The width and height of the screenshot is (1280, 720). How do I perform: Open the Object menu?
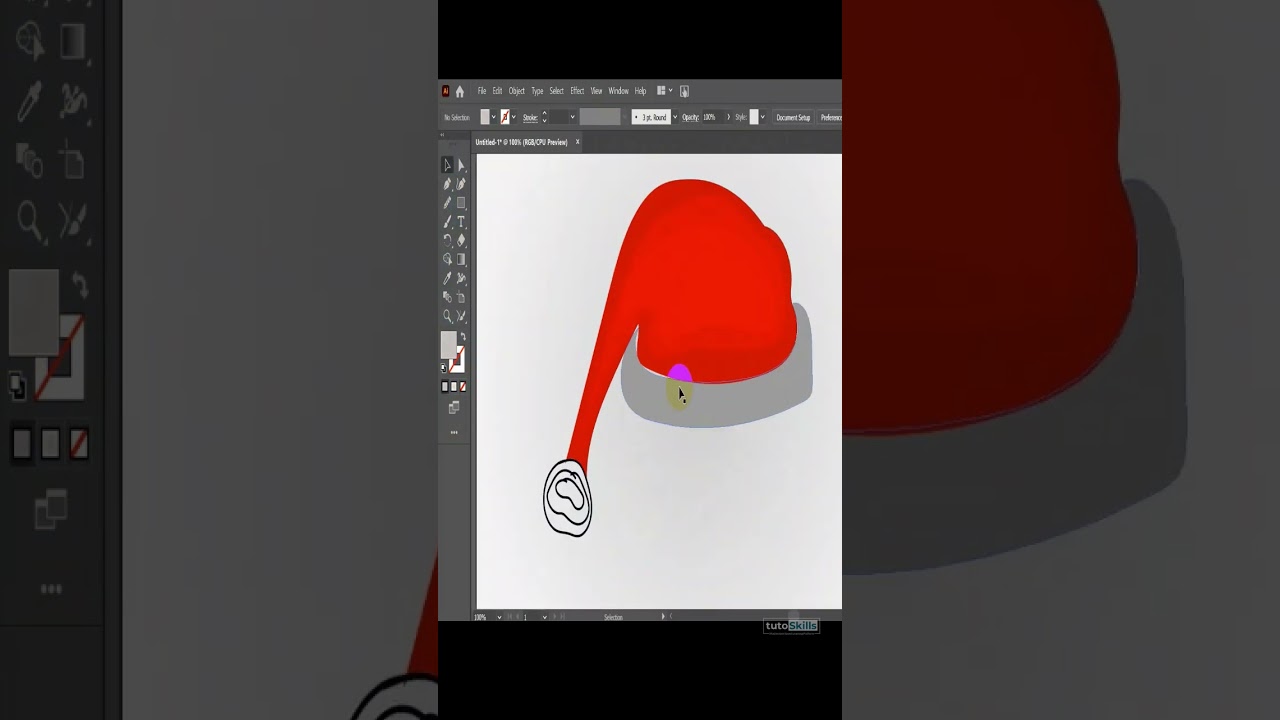click(x=517, y=91)
